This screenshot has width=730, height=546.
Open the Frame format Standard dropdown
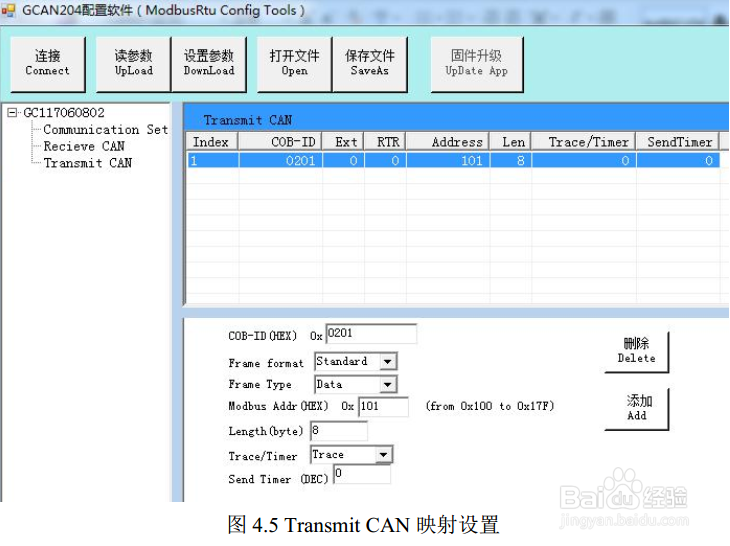click(x=387, y=361)
